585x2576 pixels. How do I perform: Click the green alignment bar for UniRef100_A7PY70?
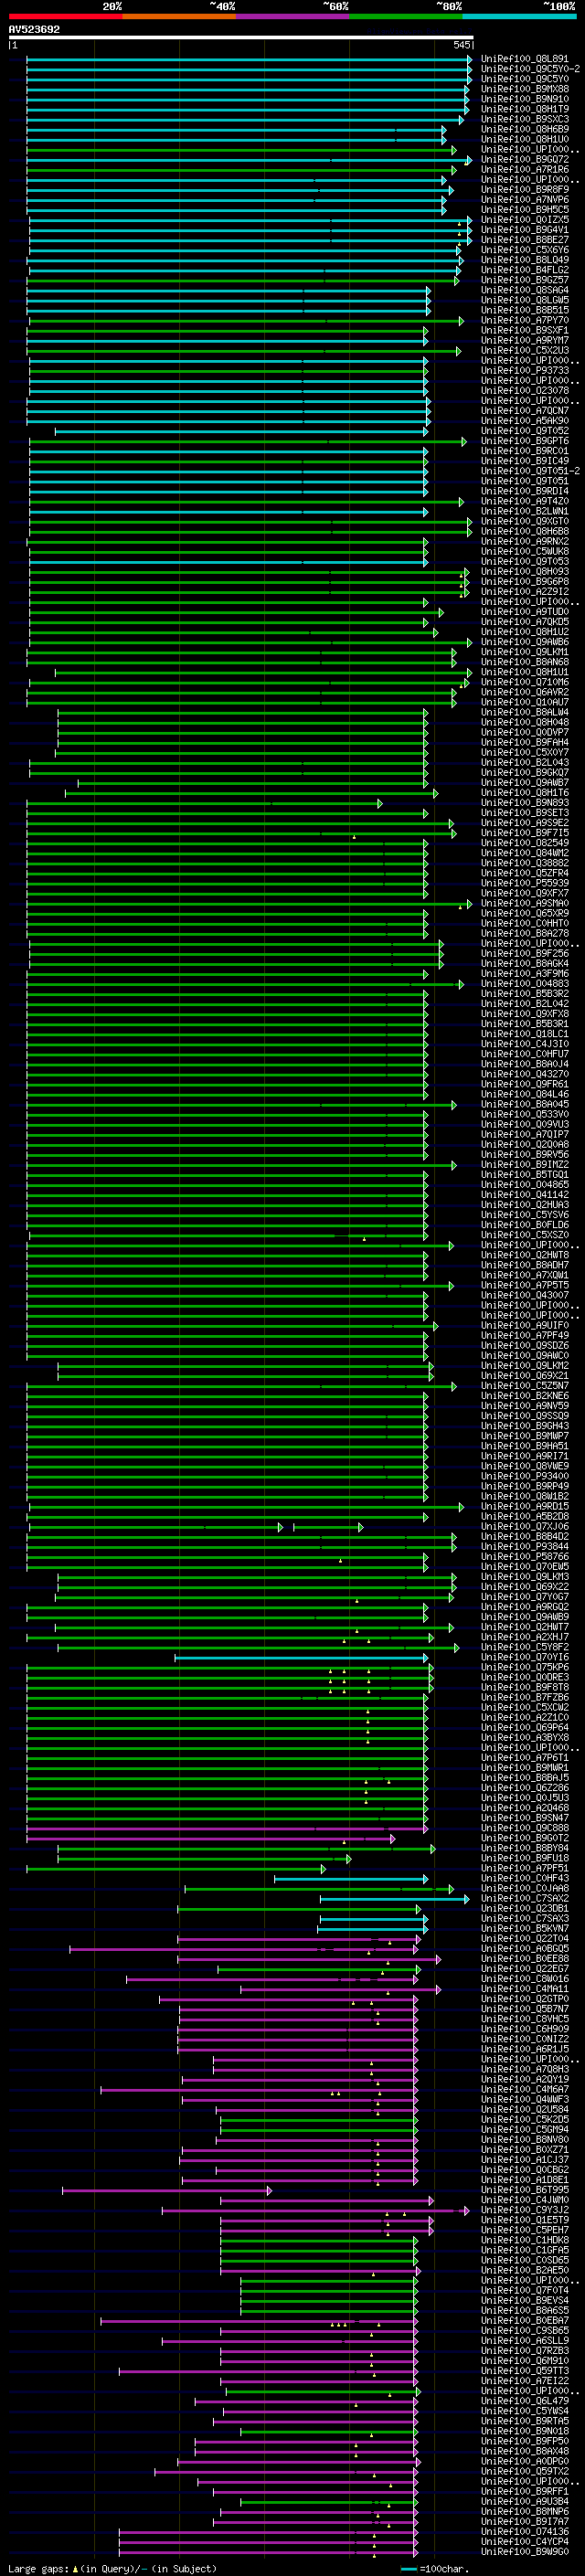247,321
